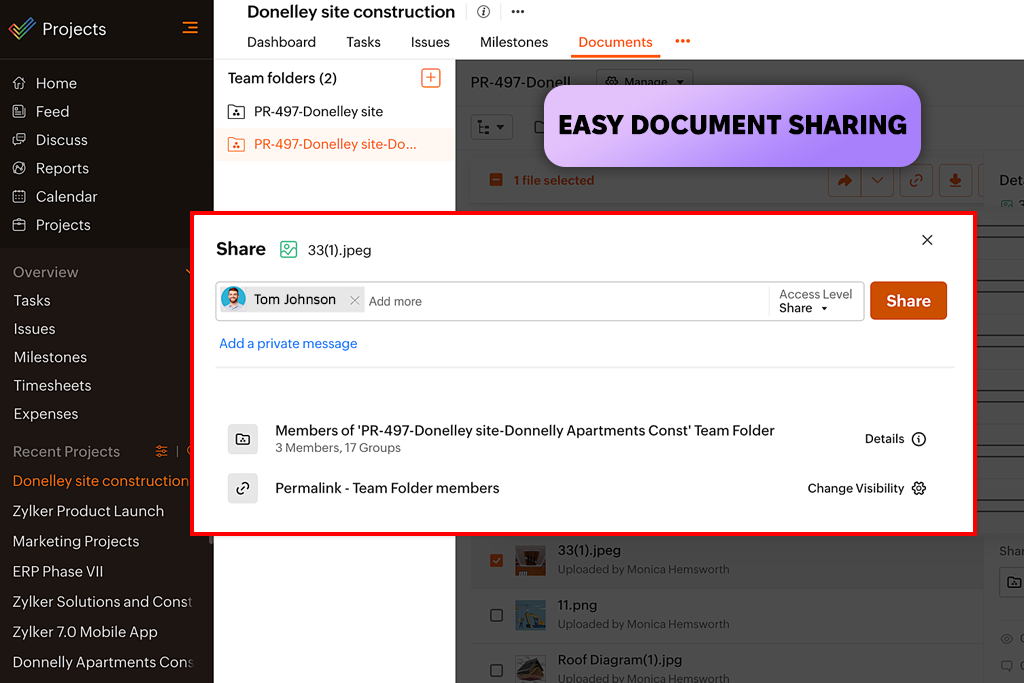Switch to the Milestones tab

tap(514, 42)
